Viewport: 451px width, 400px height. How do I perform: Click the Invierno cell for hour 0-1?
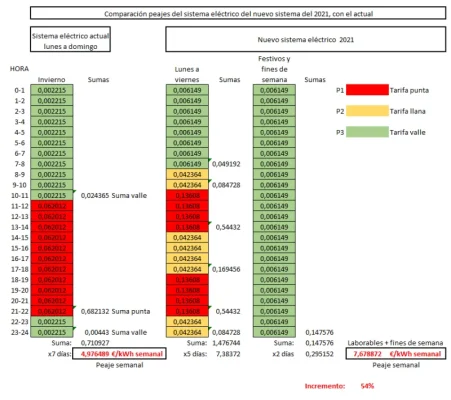(52, 90)
